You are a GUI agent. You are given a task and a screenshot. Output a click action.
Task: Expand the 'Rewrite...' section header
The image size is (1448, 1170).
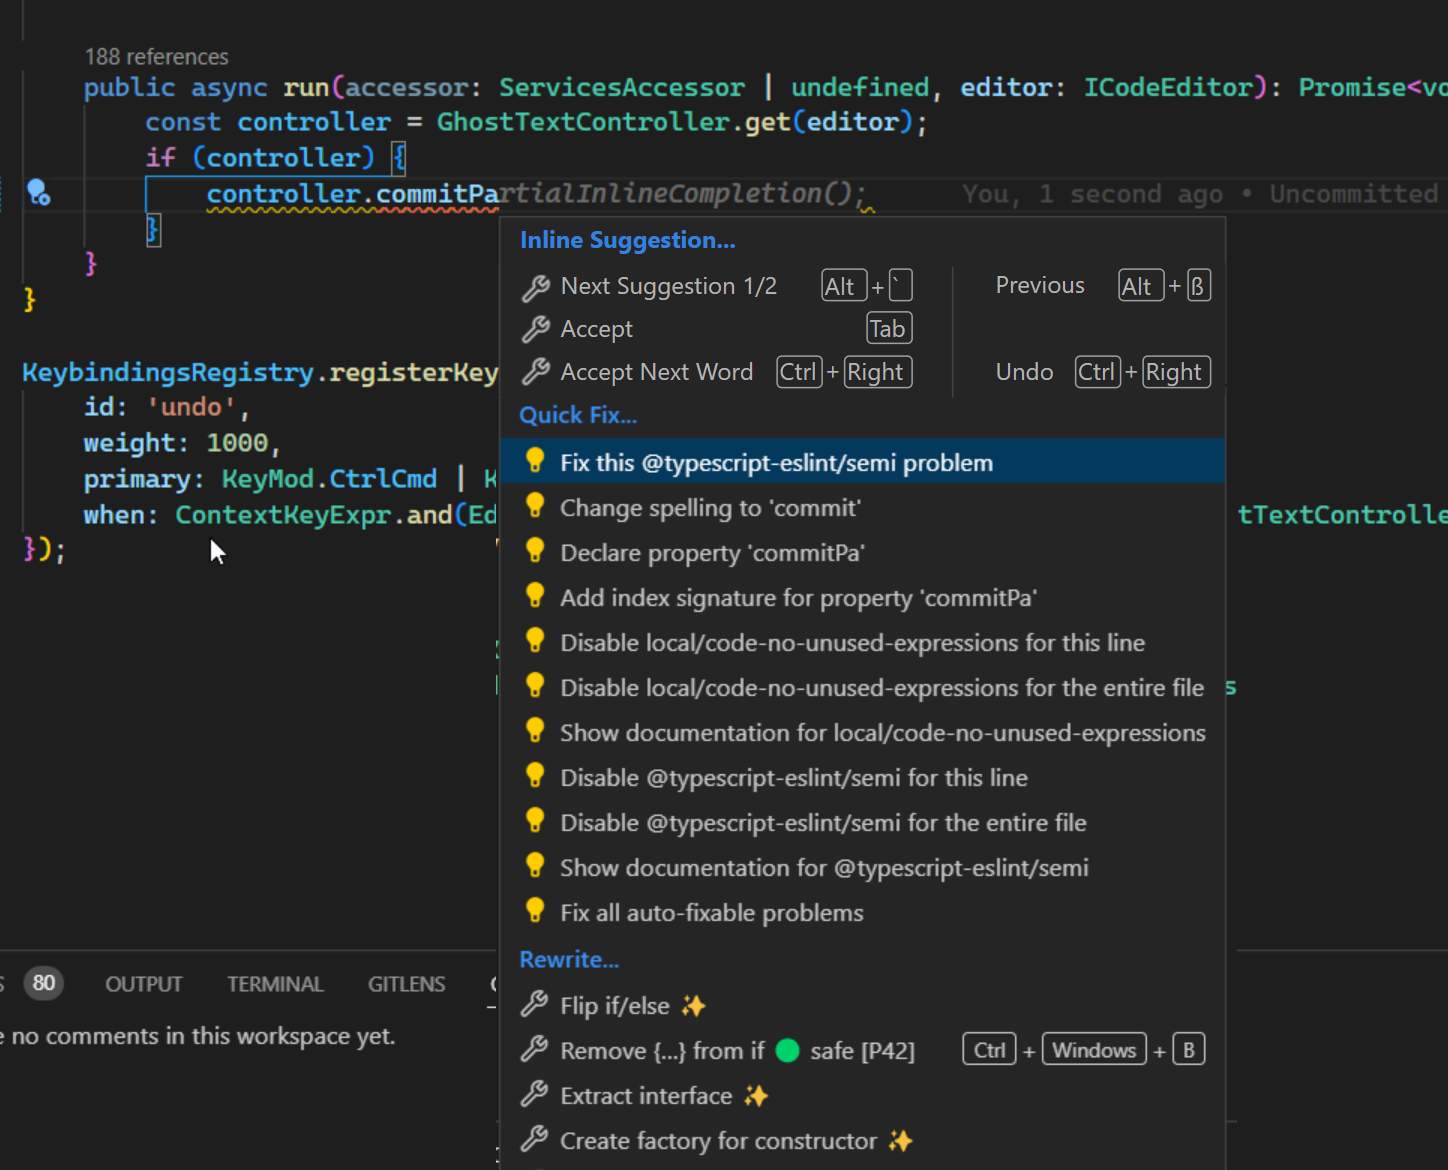(569, 959)
